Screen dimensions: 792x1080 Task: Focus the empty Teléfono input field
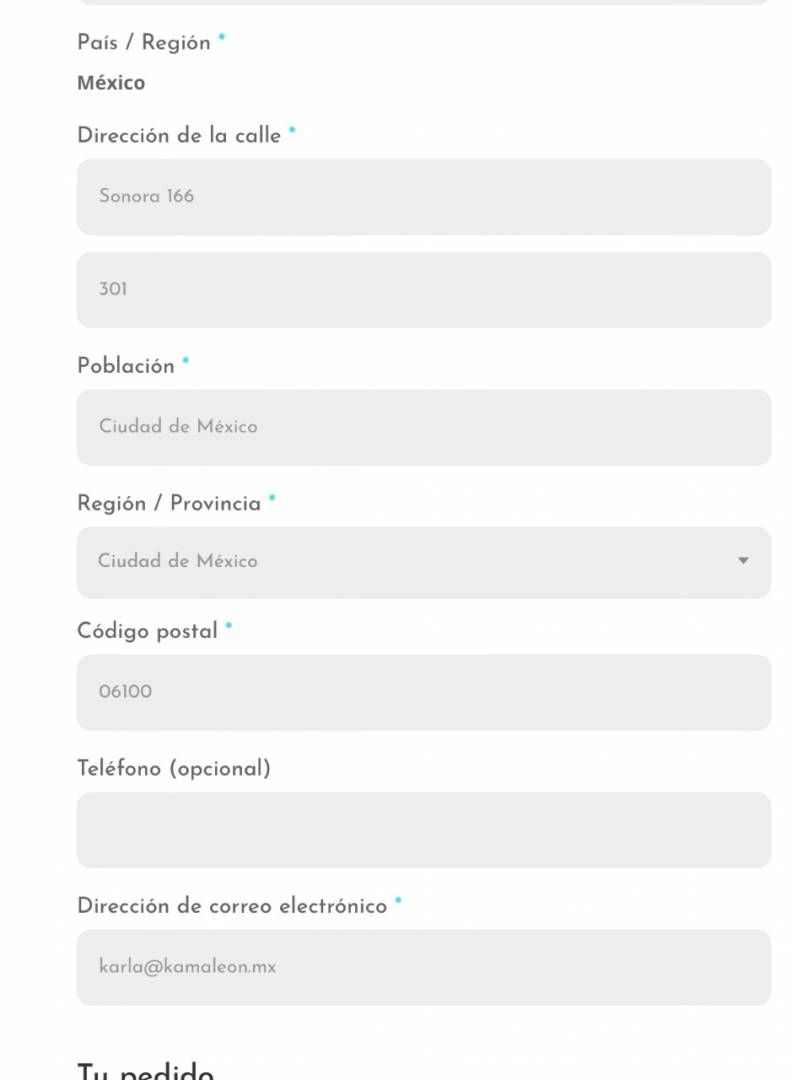[424, 830]
